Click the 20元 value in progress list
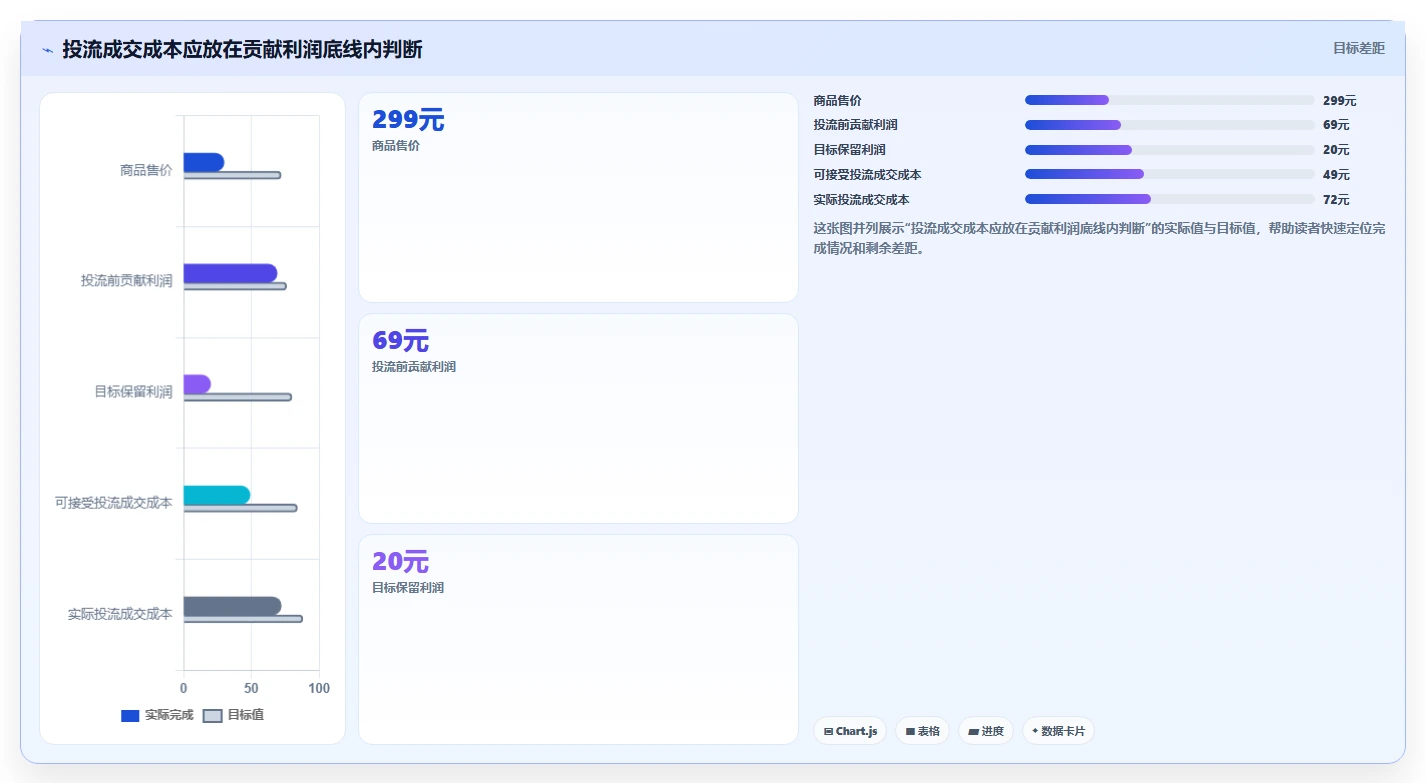The image size is (1426, 783). (x=1336, y=150)
